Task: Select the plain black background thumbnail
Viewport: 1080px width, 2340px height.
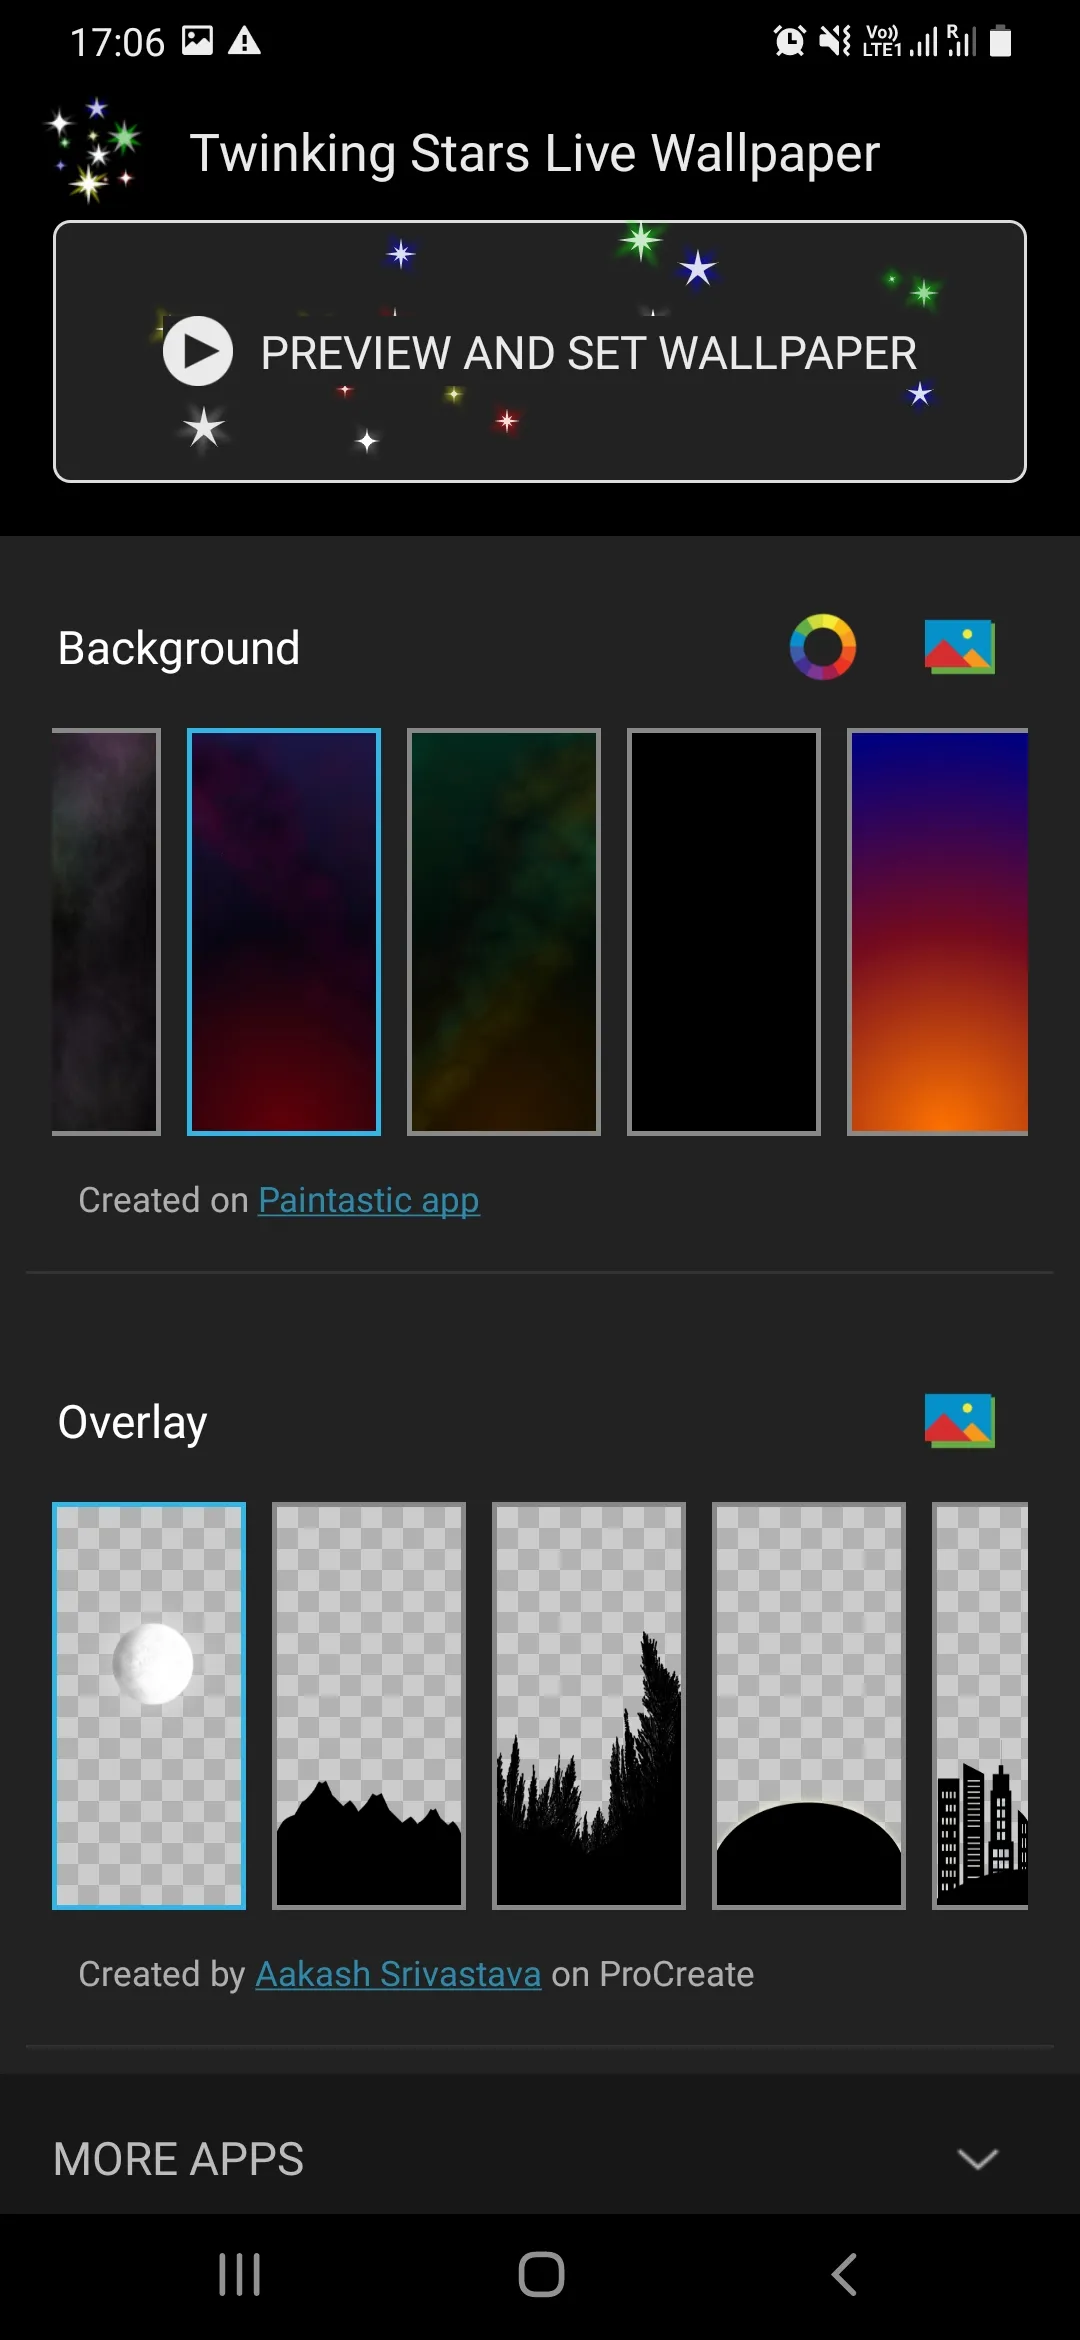Action: [724, 932]
